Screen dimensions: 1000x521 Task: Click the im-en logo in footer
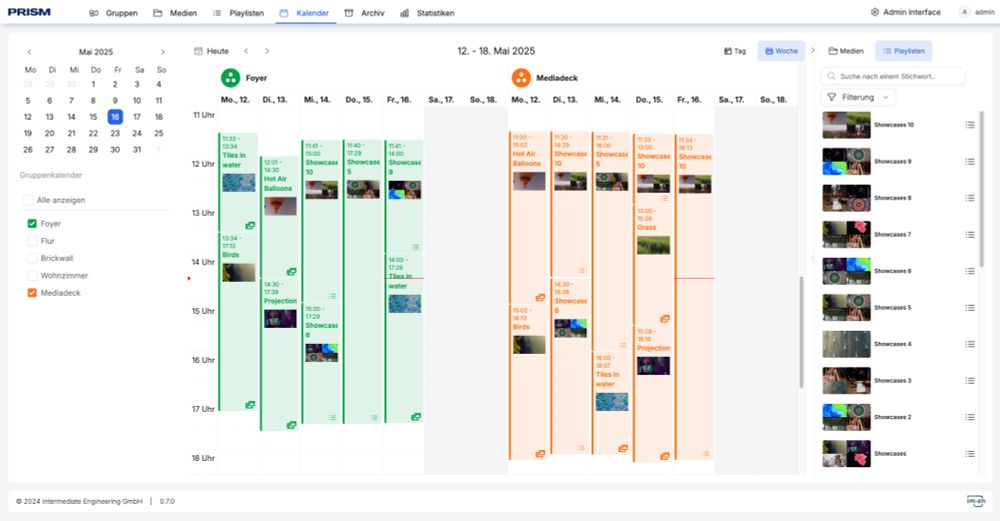pyautogui.click(x=976, y=501)
